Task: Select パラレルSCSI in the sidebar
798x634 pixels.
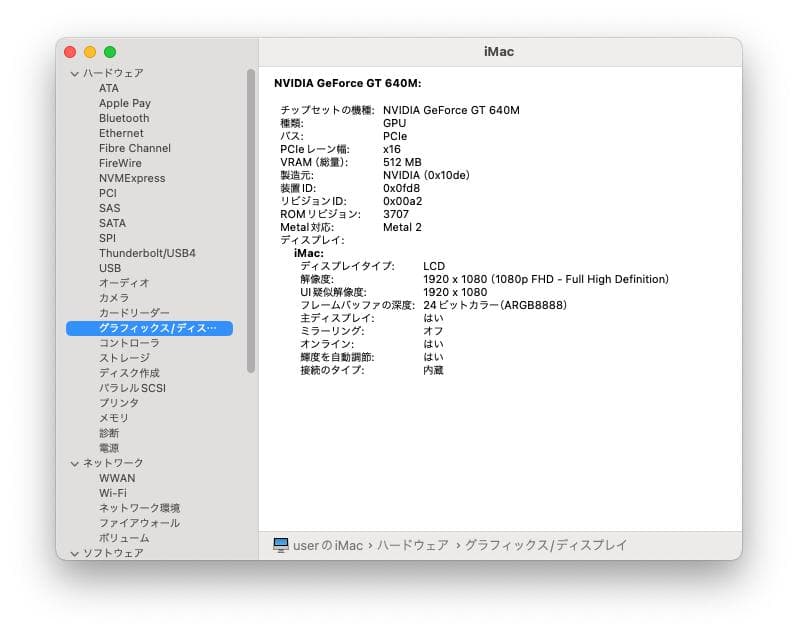Action: 132,388
